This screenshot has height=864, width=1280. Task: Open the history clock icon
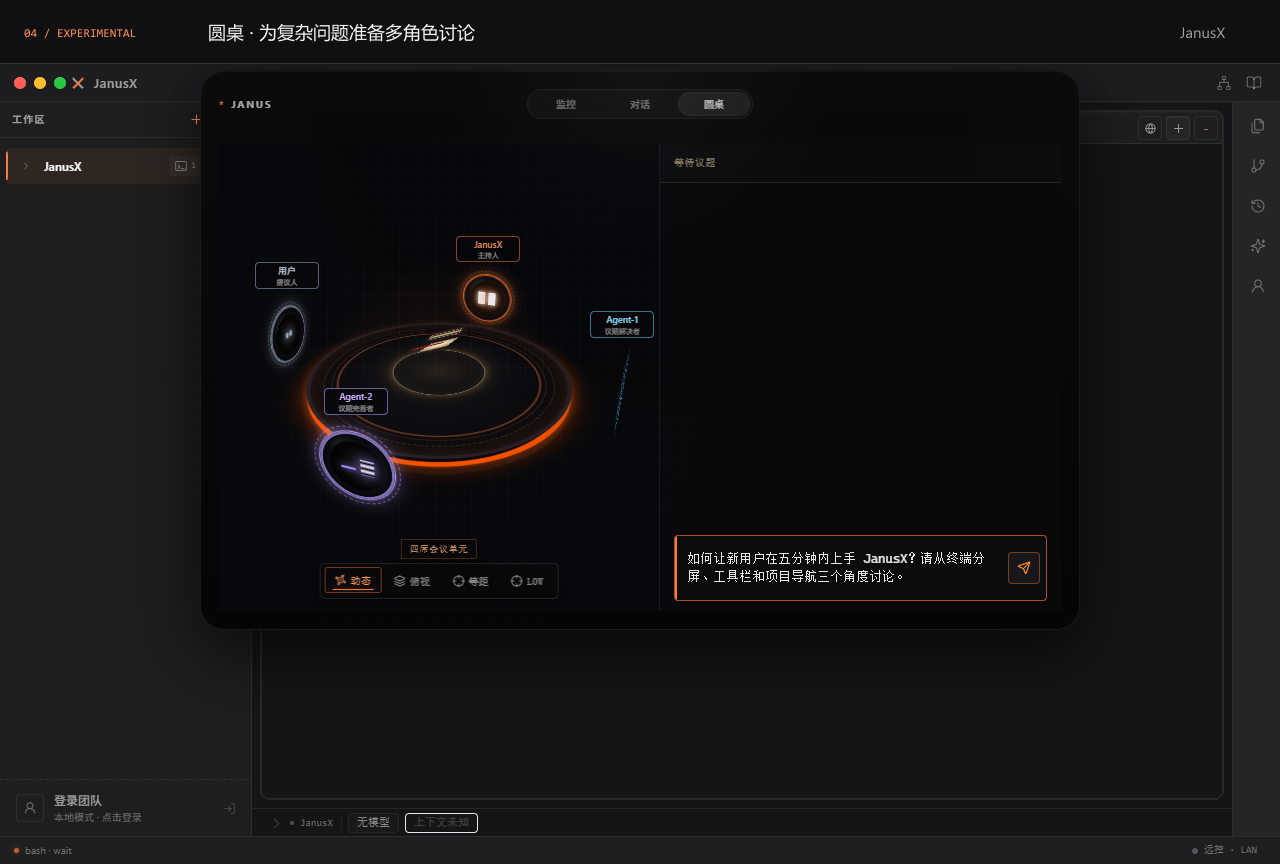1258,206
